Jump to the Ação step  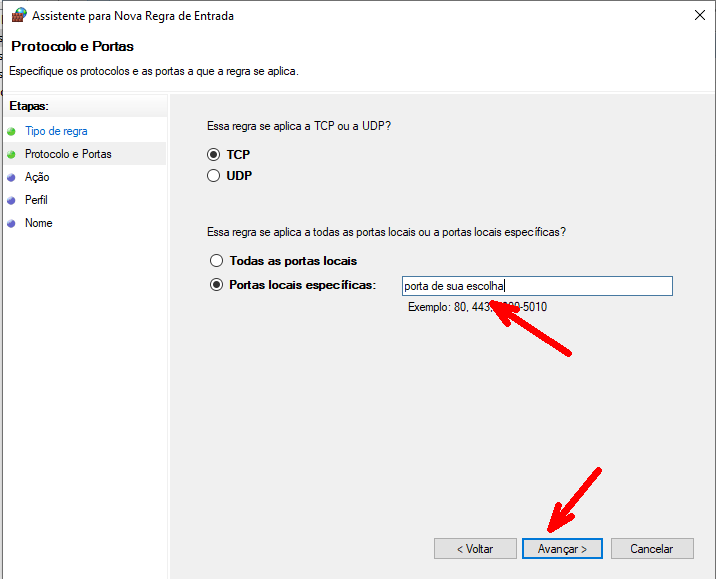point(37,177)
